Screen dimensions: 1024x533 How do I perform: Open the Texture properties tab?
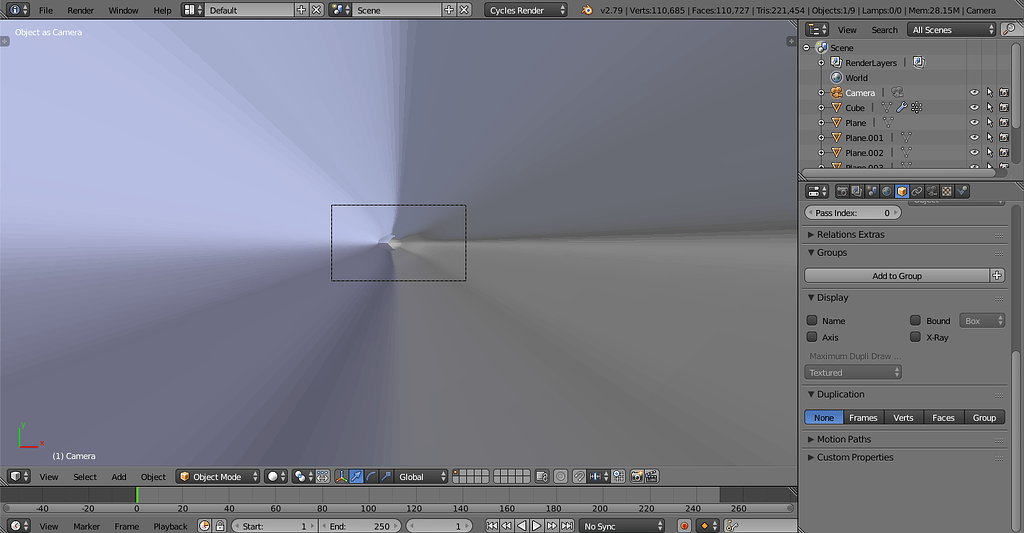tap(947, 191)
